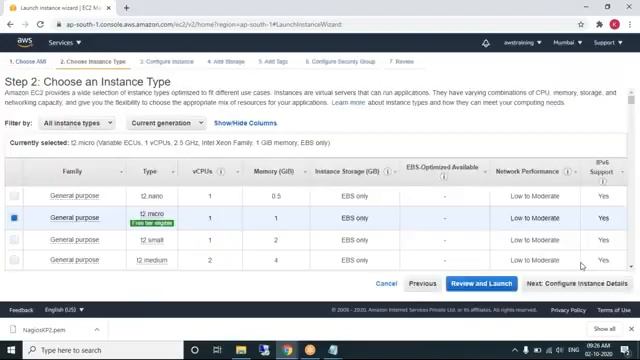Viewport: 640px width, 360px height.
Task: Go back in browser history
Action: click(x=10, y=24)
